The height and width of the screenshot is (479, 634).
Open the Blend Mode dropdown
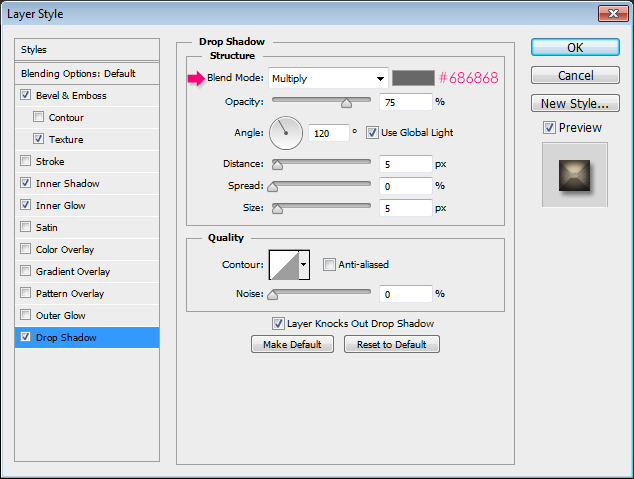(328, 78)
